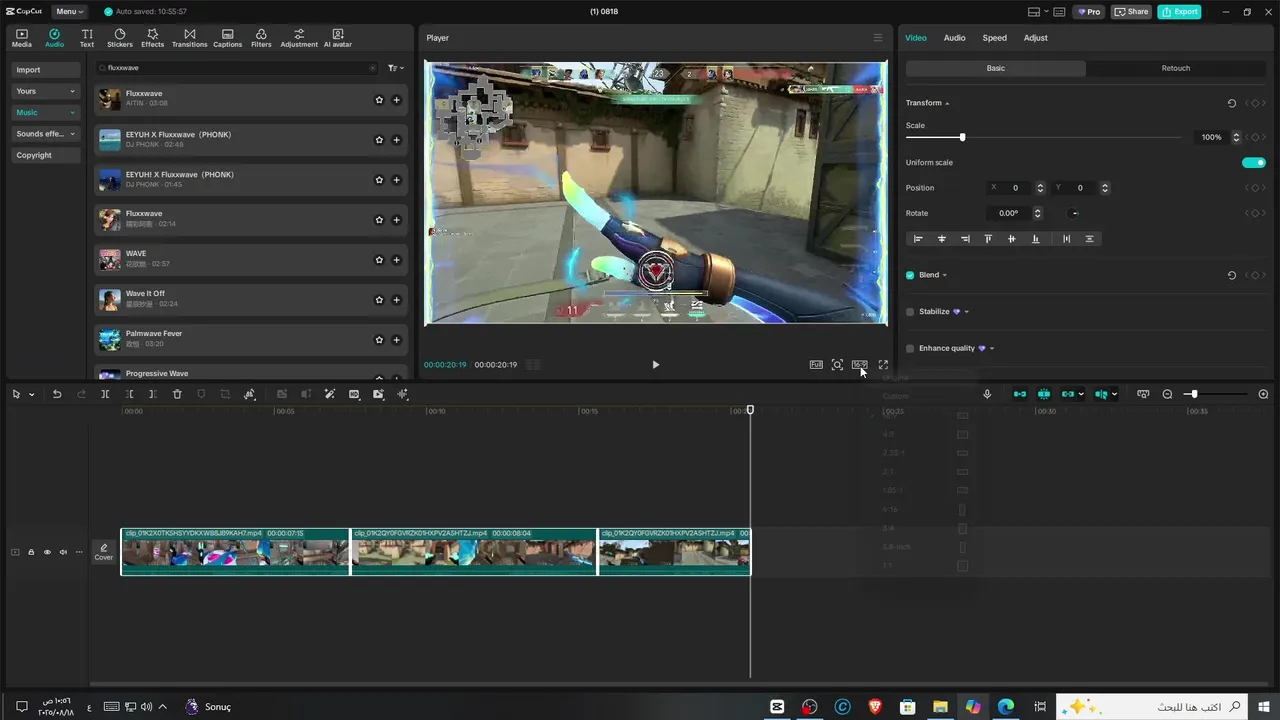The width and height of the screenshot is (1280, 720).
Task: Split clip at playhead
Action: pyautogui.click(x=105, y=394)
